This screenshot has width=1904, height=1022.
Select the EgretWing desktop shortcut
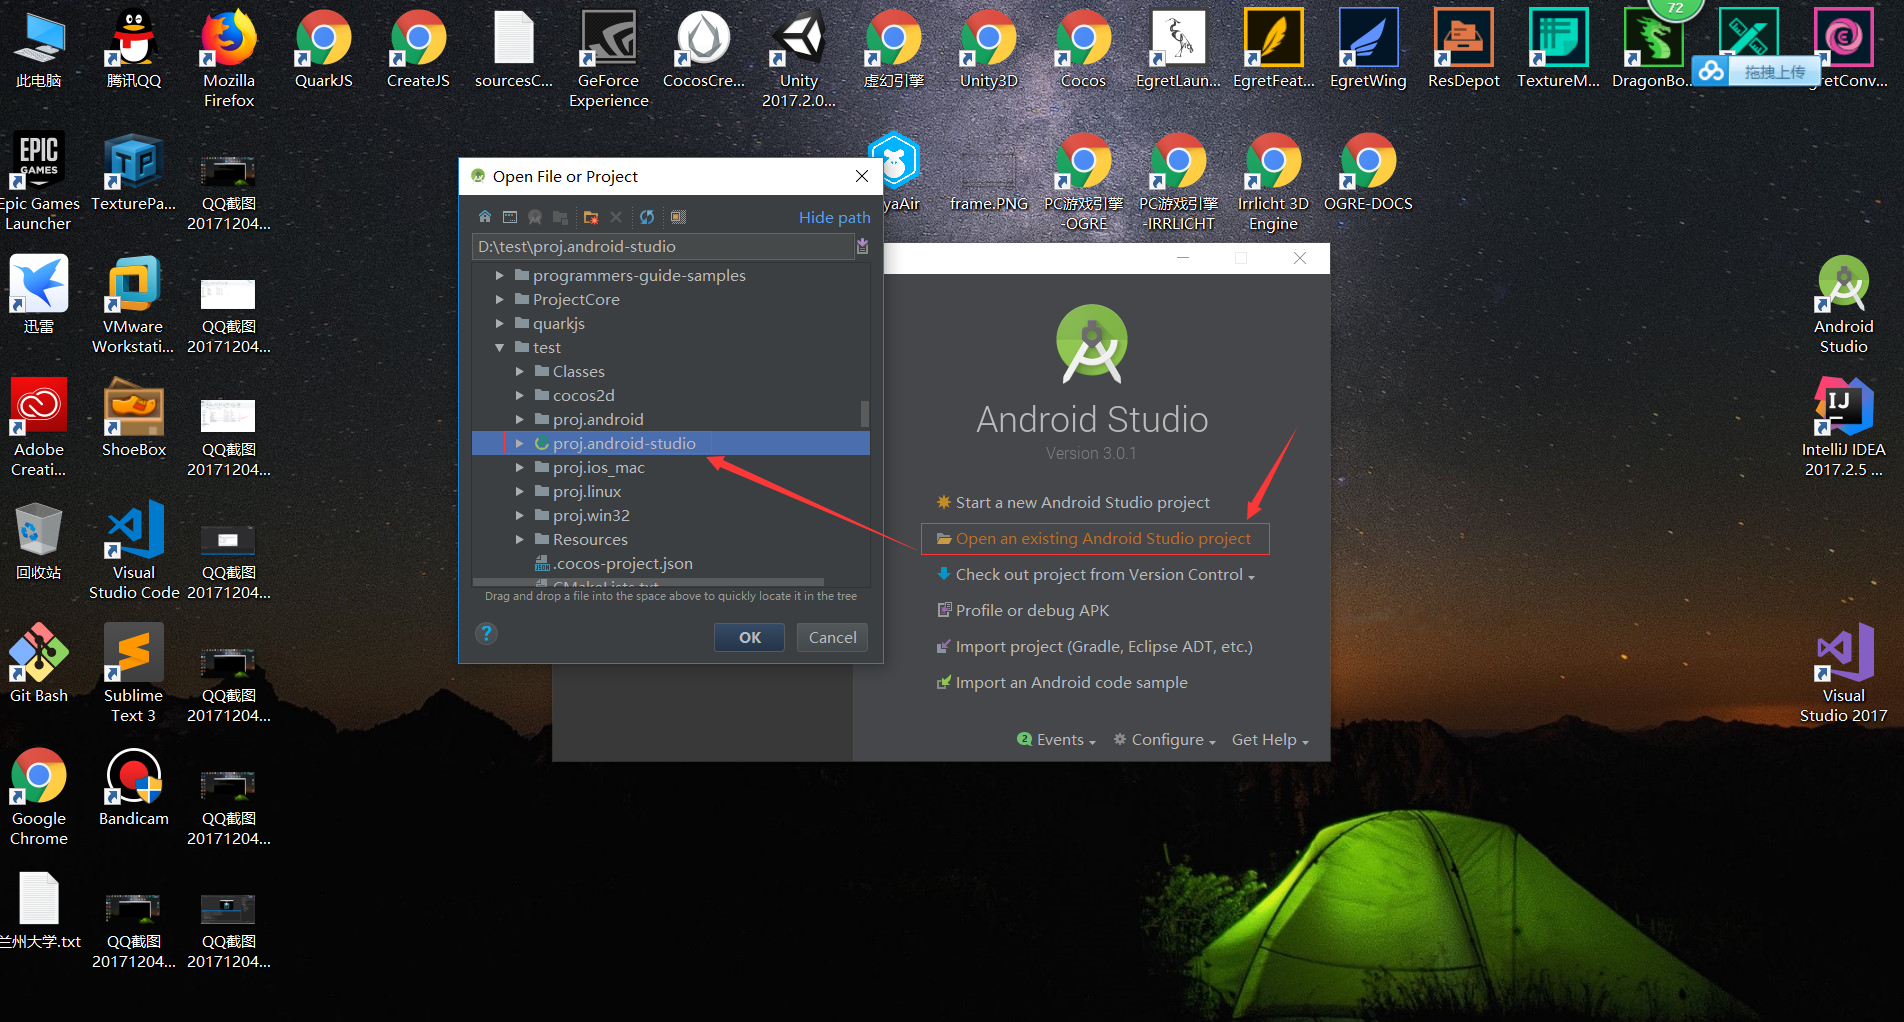click(x=1368, y=49)
